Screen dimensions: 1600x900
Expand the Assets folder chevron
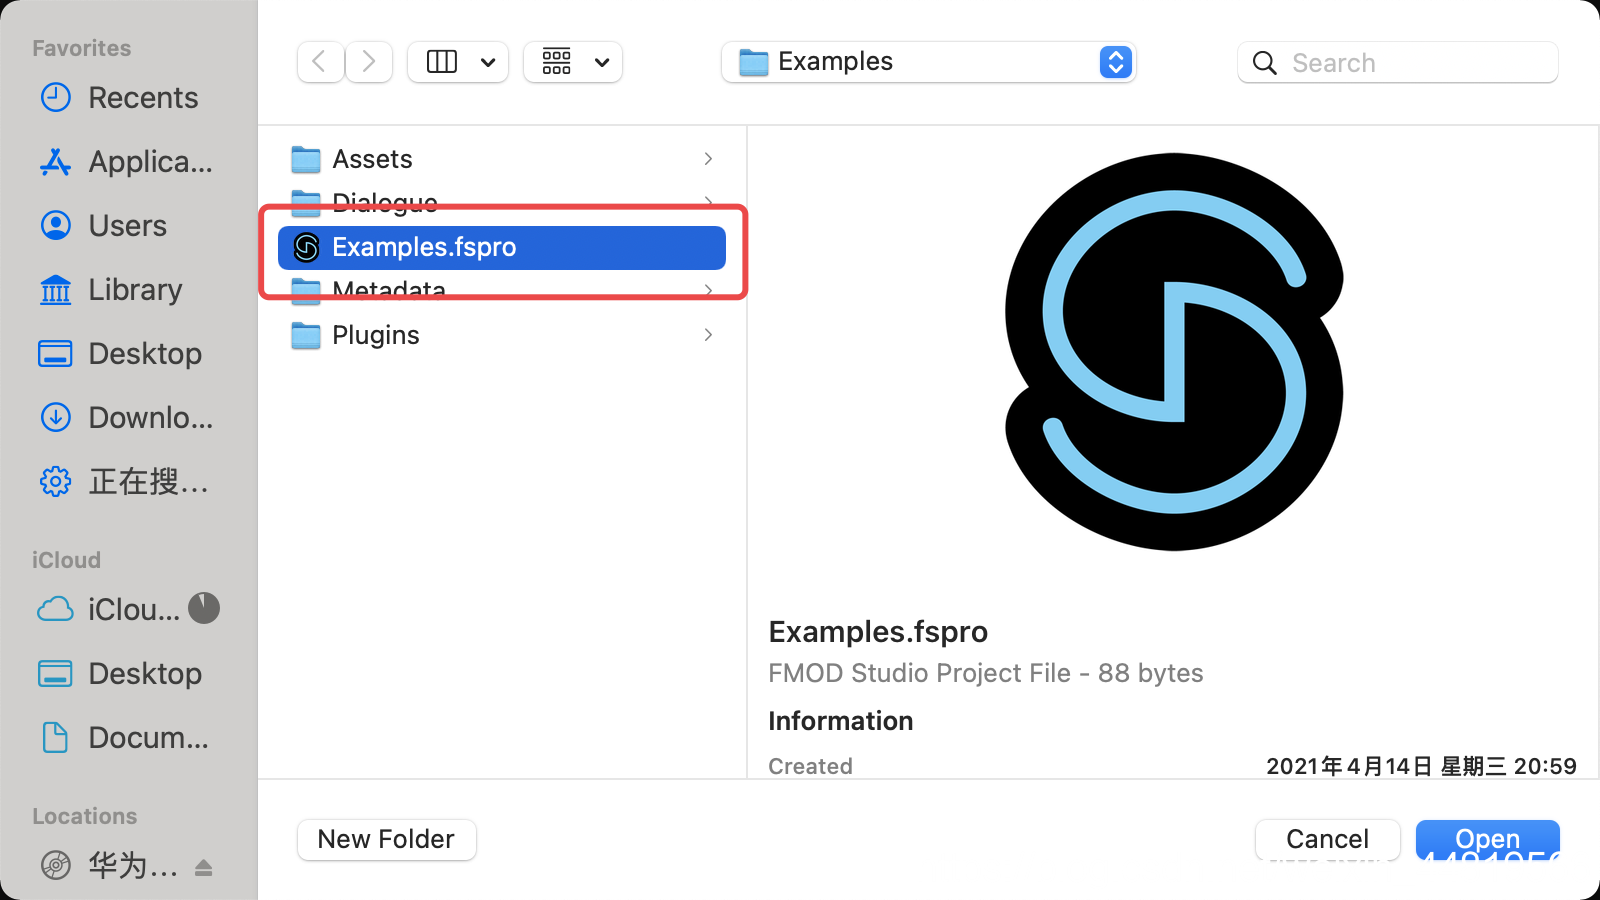(x=708, y=159)
